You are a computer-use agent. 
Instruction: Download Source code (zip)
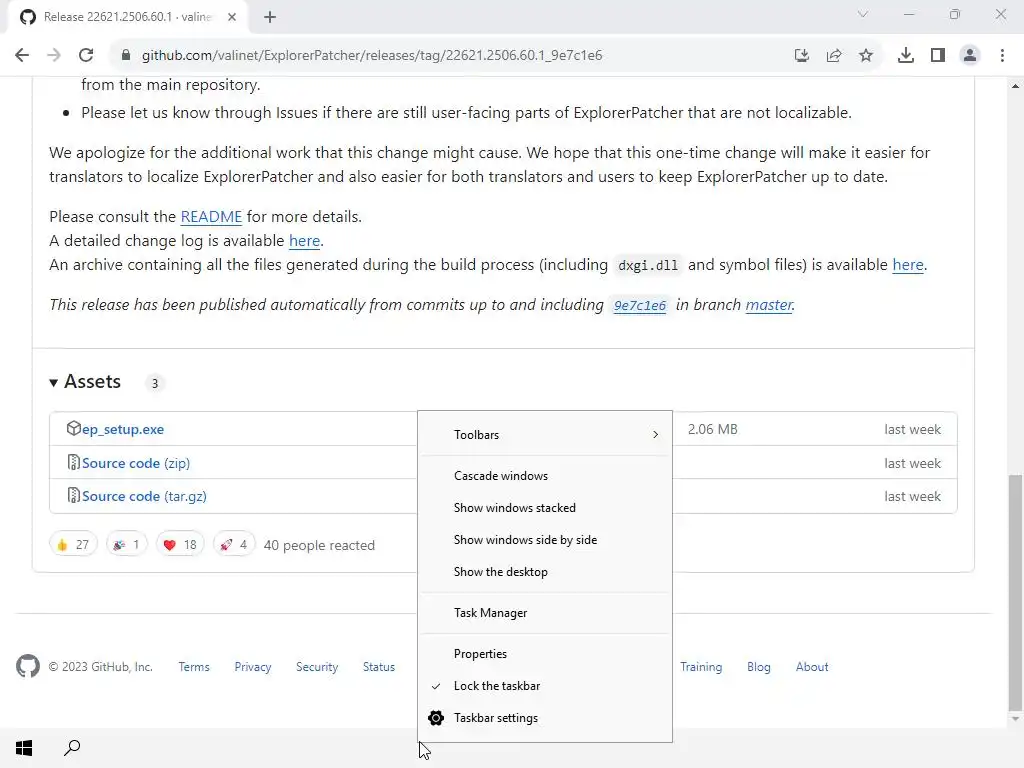point(136,463)
